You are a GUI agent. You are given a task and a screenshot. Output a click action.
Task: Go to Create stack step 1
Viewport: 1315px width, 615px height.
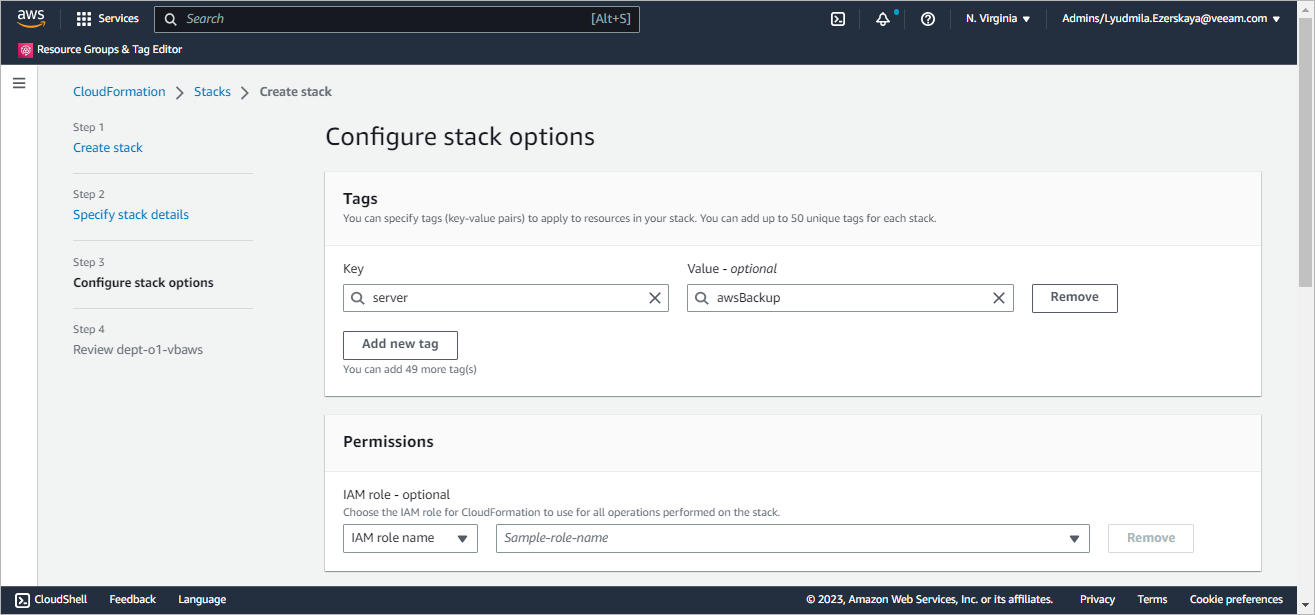point(108,148)
